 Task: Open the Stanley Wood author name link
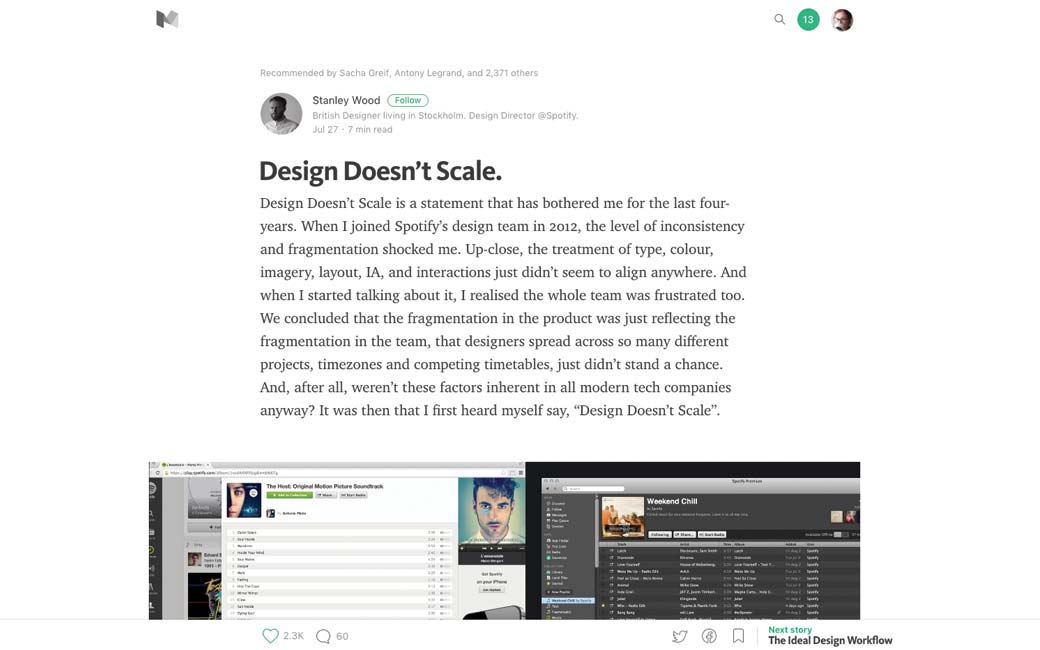346,100
